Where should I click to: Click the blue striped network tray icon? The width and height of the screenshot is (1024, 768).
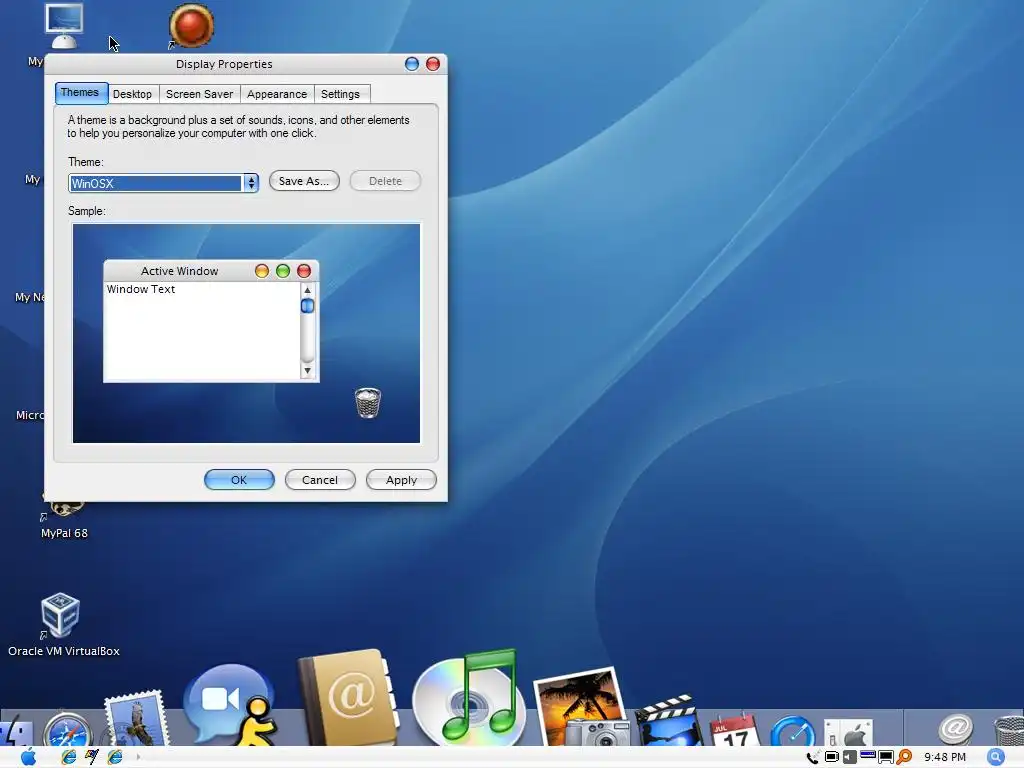tap(868, 756)
